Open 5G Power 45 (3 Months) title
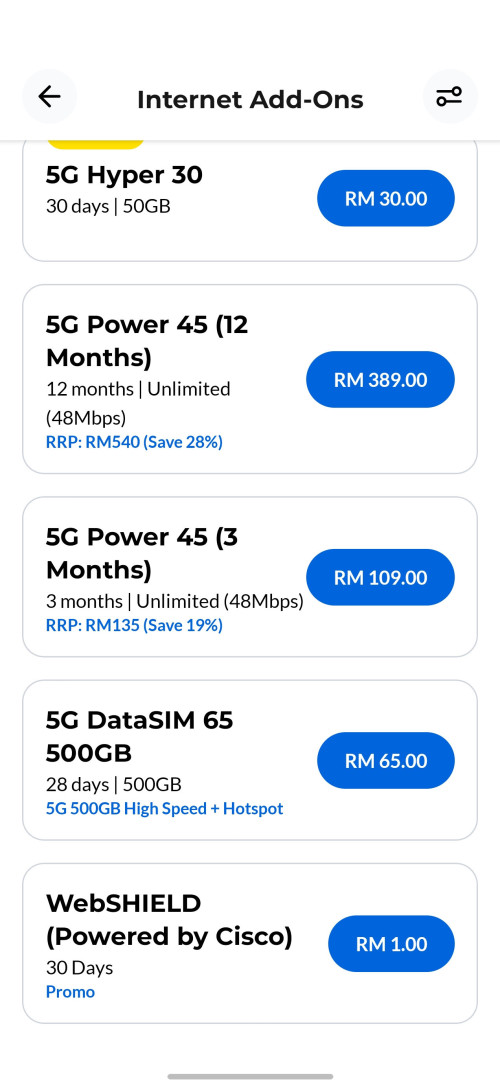Image resolution: width=500 pixels, height=1090 pixels. click(143, 553)
